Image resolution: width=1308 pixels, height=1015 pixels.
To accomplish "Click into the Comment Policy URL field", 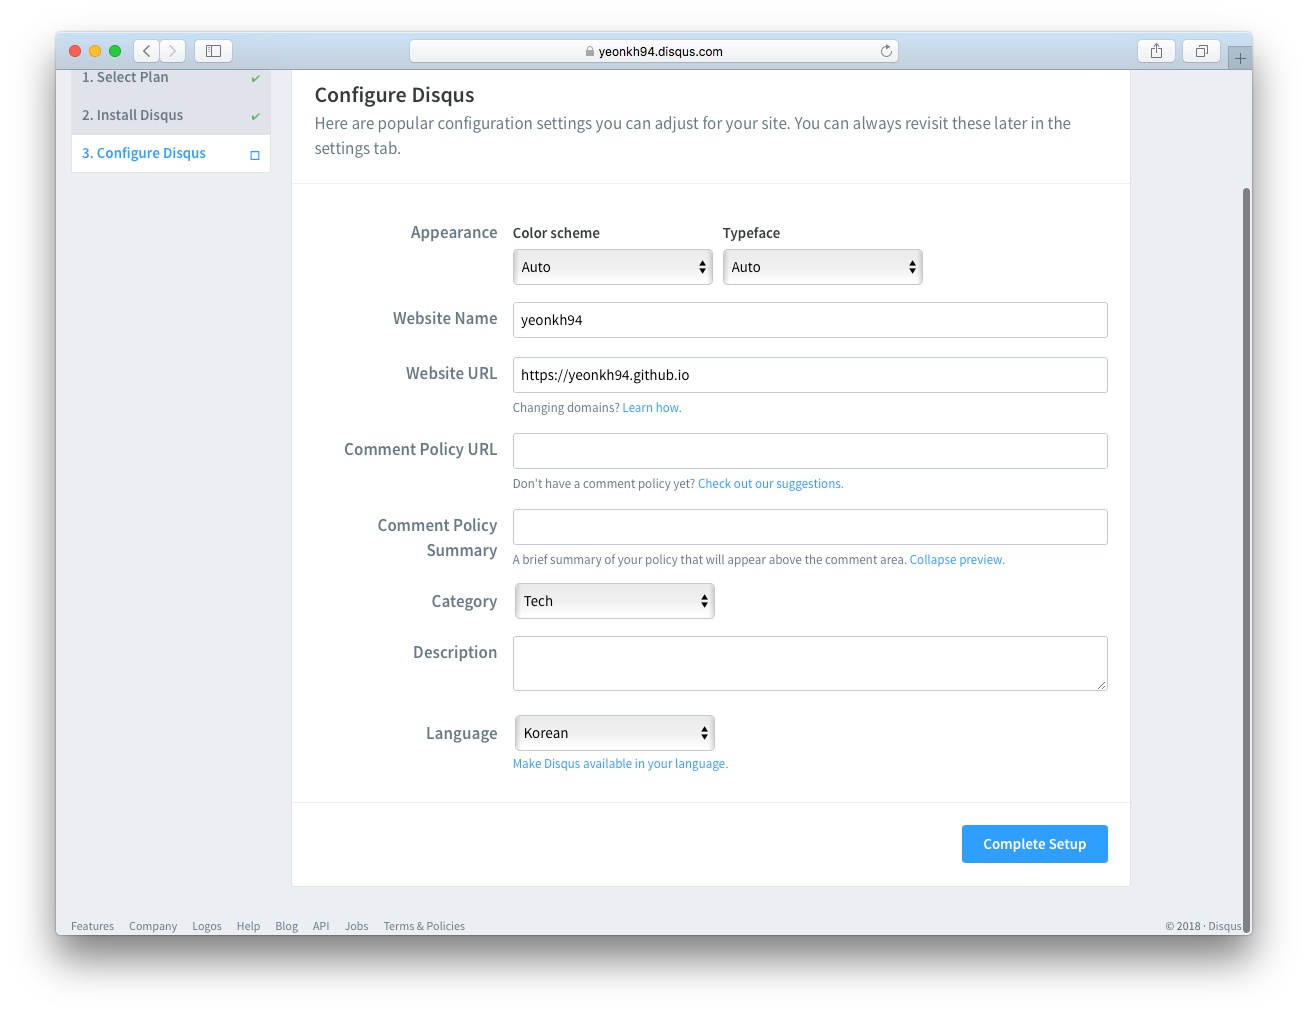I will coord(810,451).
